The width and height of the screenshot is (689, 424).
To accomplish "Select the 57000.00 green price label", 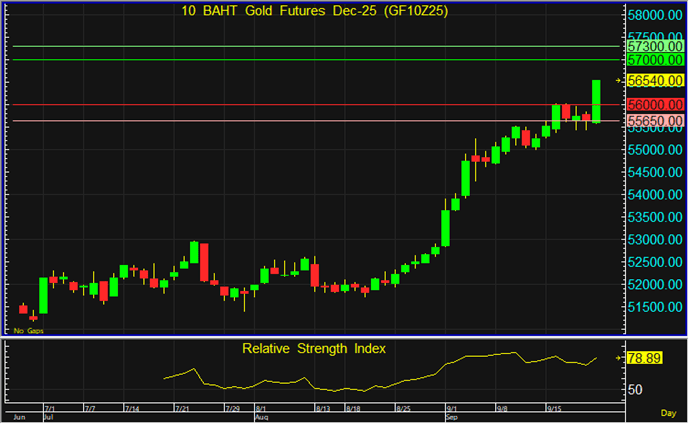I will [655, 61].
